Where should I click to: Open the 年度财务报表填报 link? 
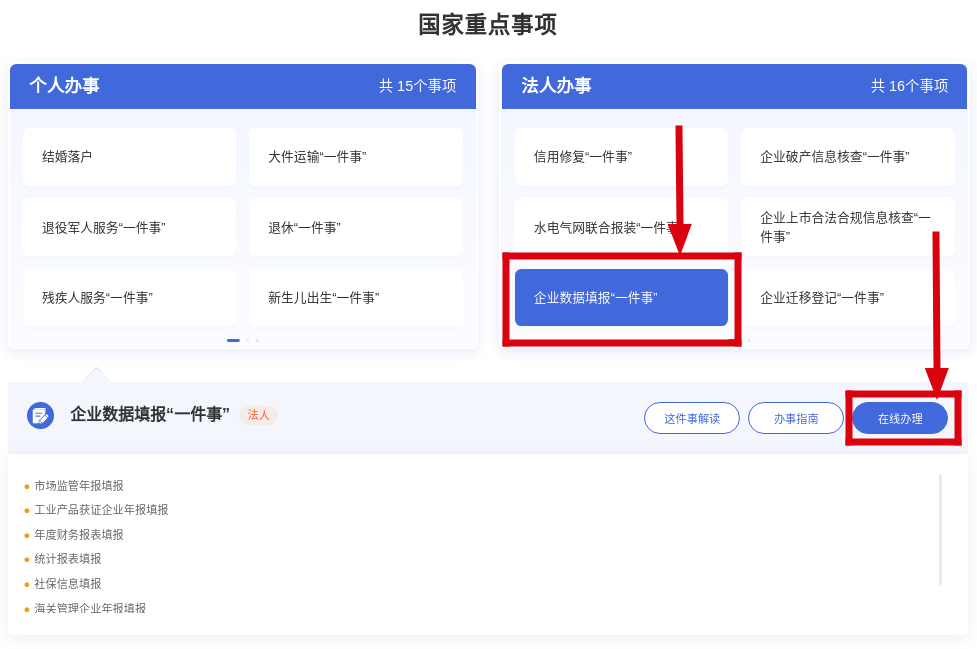click(79, 535)
